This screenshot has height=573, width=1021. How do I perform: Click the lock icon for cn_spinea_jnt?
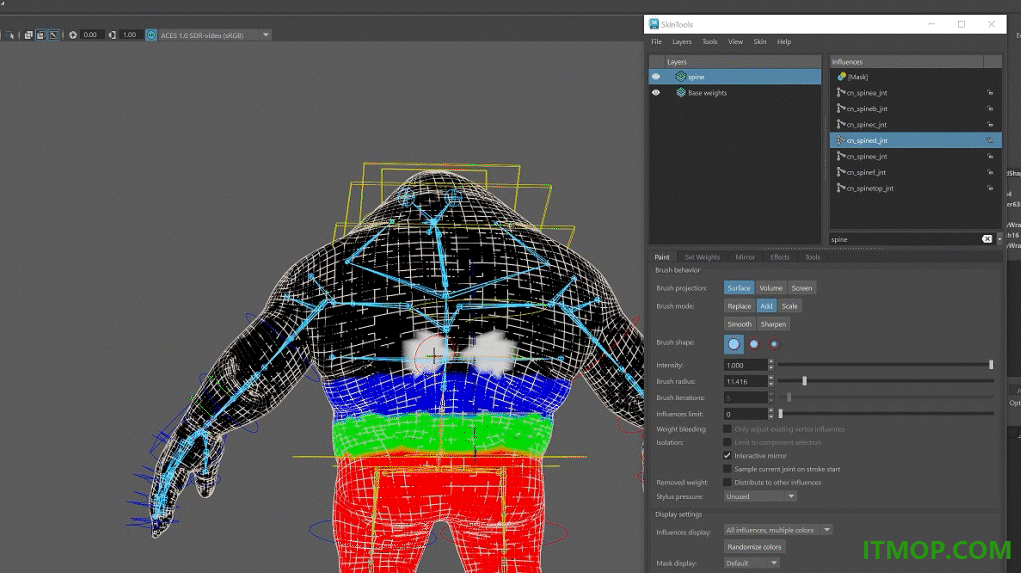[x=990, y=93]
